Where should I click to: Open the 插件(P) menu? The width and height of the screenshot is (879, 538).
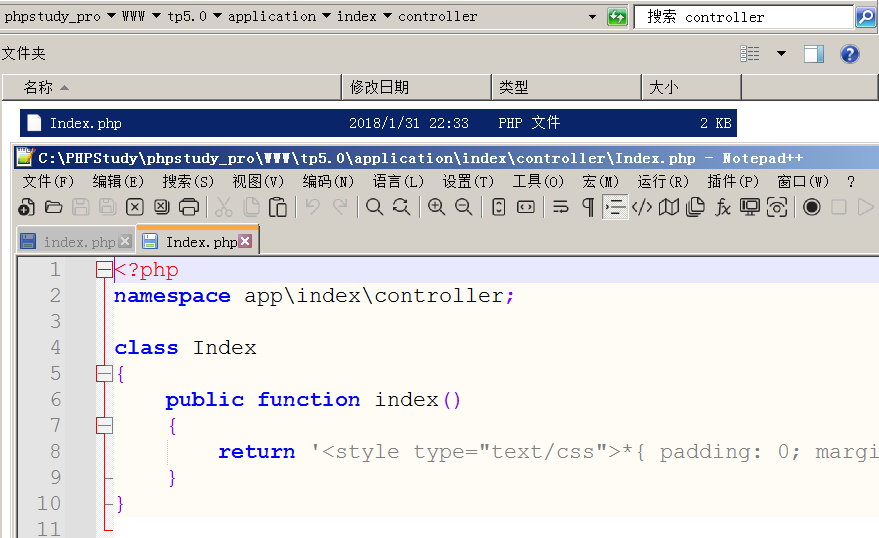pyautogui.click(x=733, y=182)
